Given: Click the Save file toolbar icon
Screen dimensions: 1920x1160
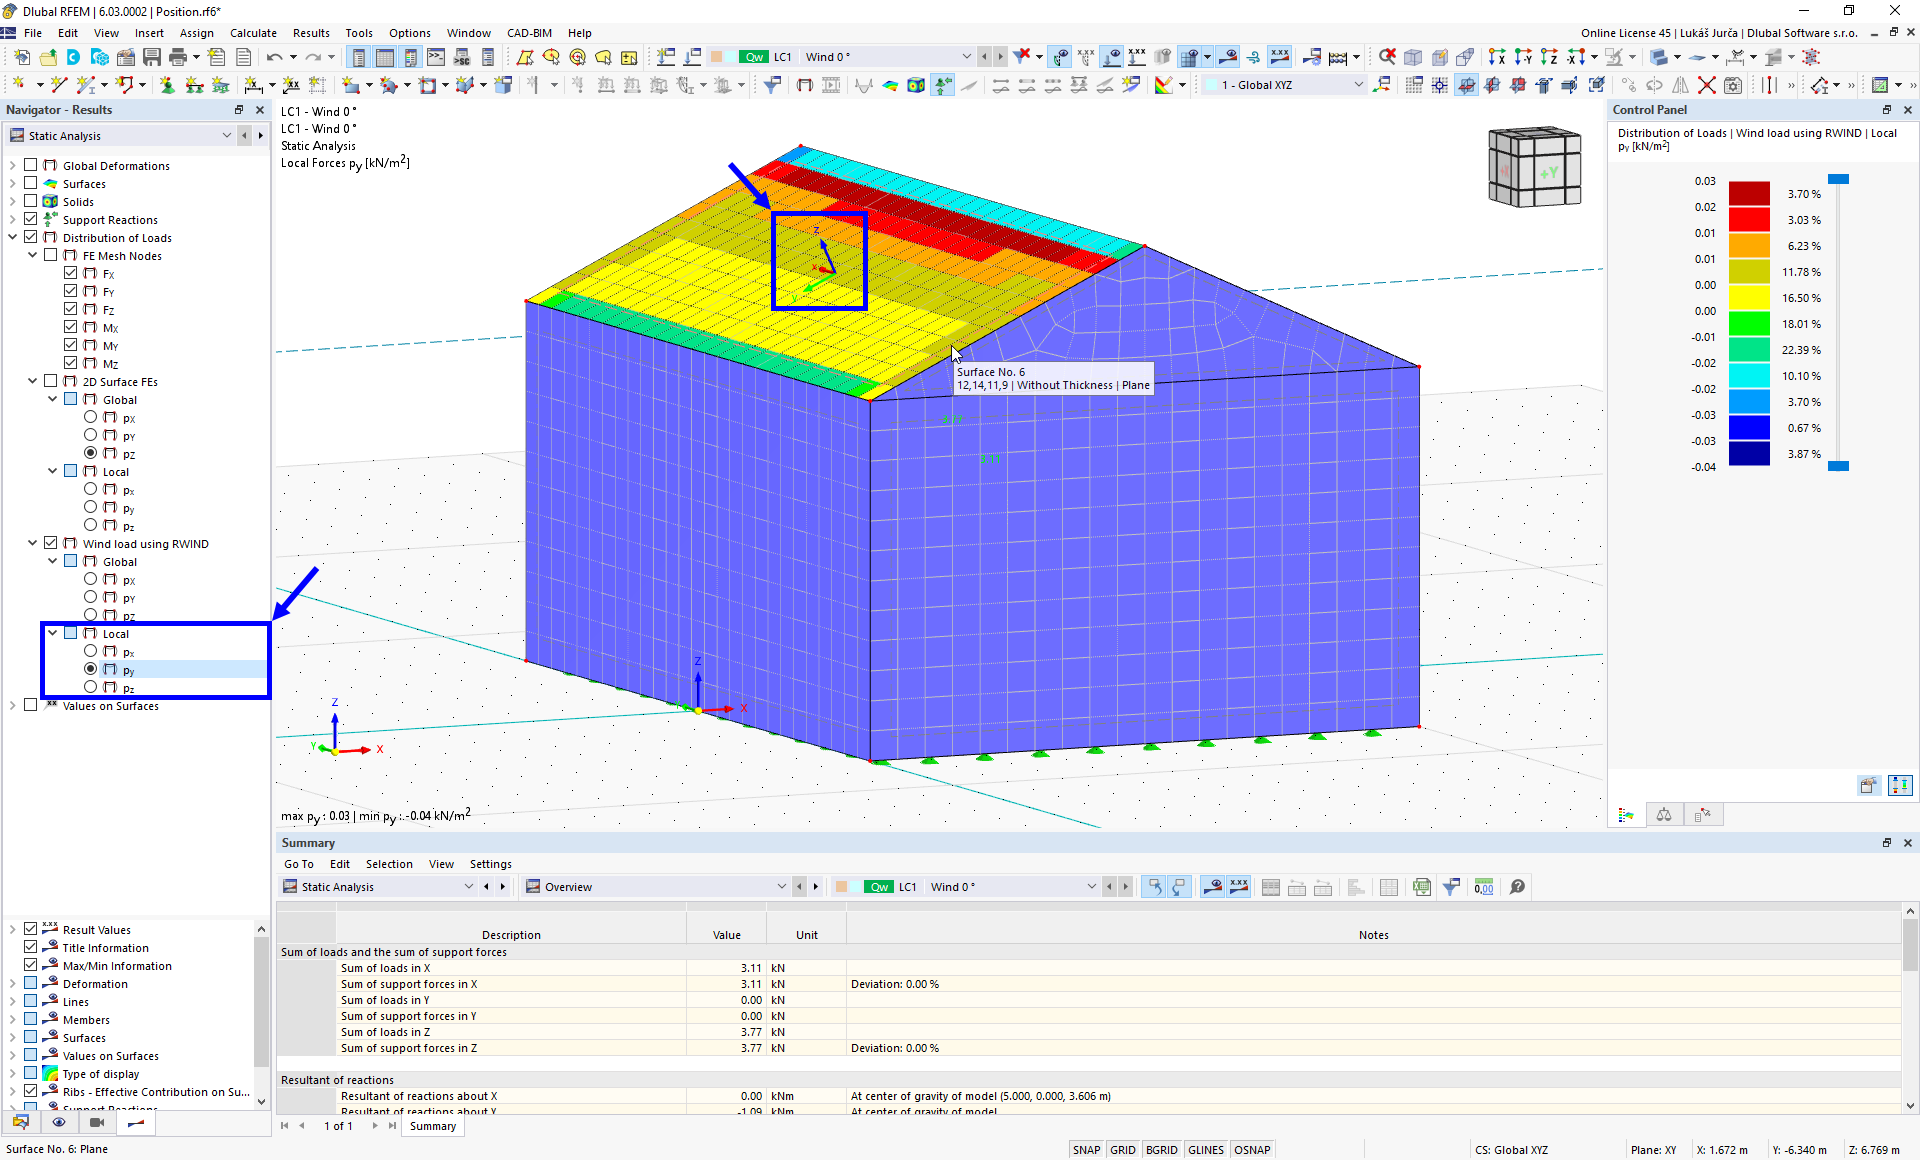Looking at the screenshot, I should click(152, 57).
